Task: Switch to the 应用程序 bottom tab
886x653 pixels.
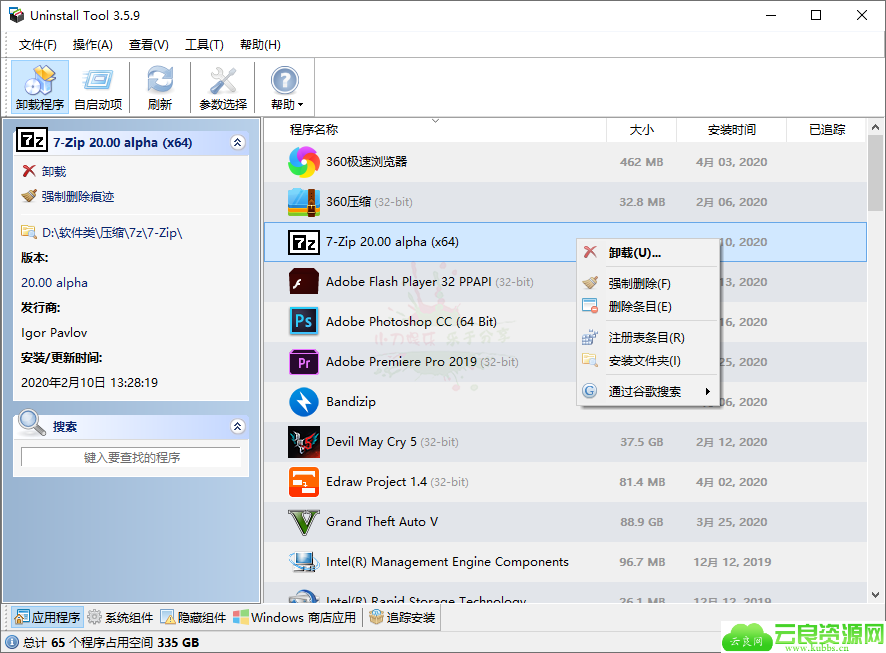Action: click(x=47, y=617)
